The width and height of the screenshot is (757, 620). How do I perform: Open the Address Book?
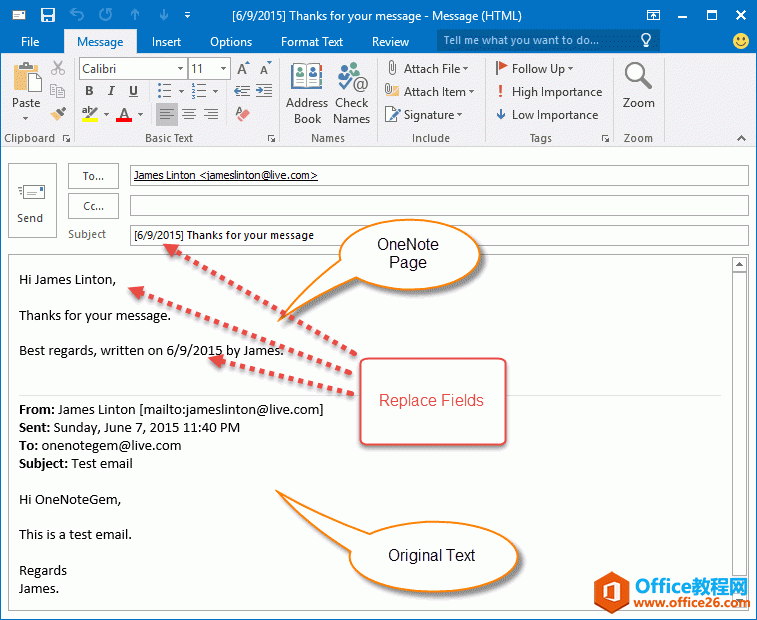point(307,92)
